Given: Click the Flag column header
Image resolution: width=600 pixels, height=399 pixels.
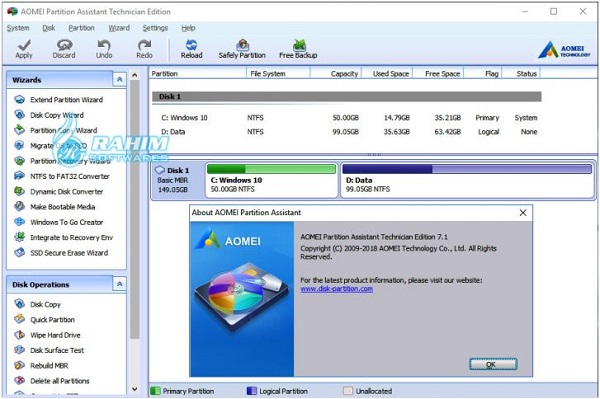Looking at the screenshot, I should click(483, 73).
